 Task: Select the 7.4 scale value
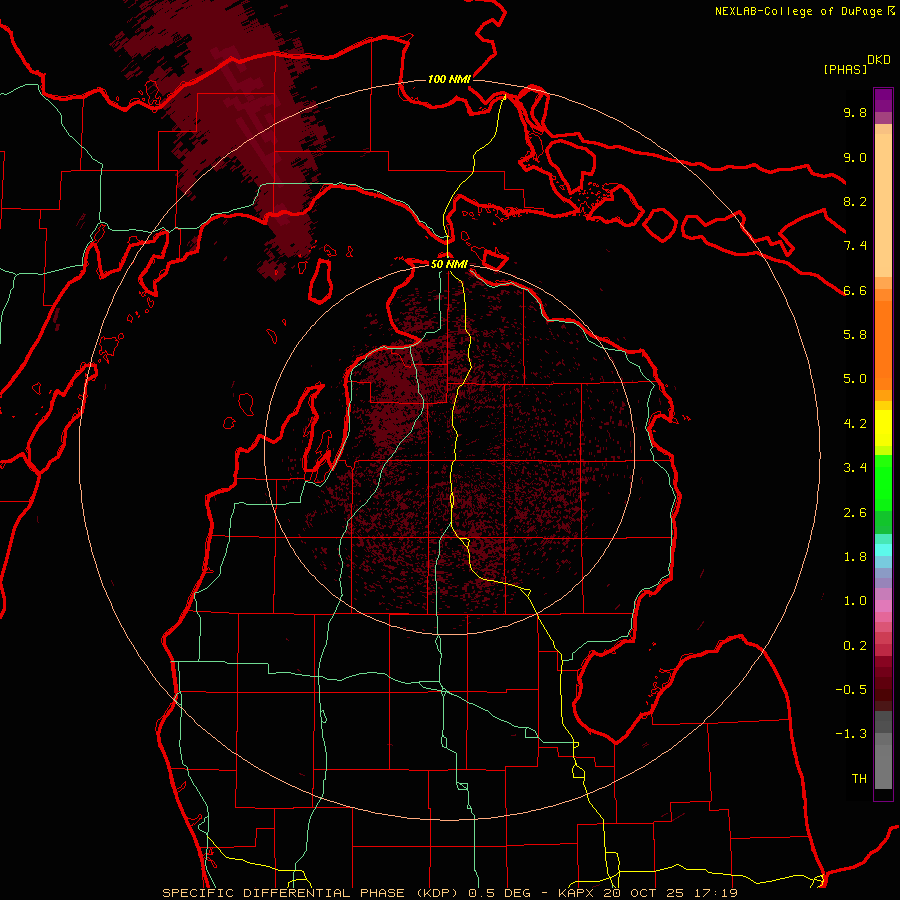click(x=855, y=246)
